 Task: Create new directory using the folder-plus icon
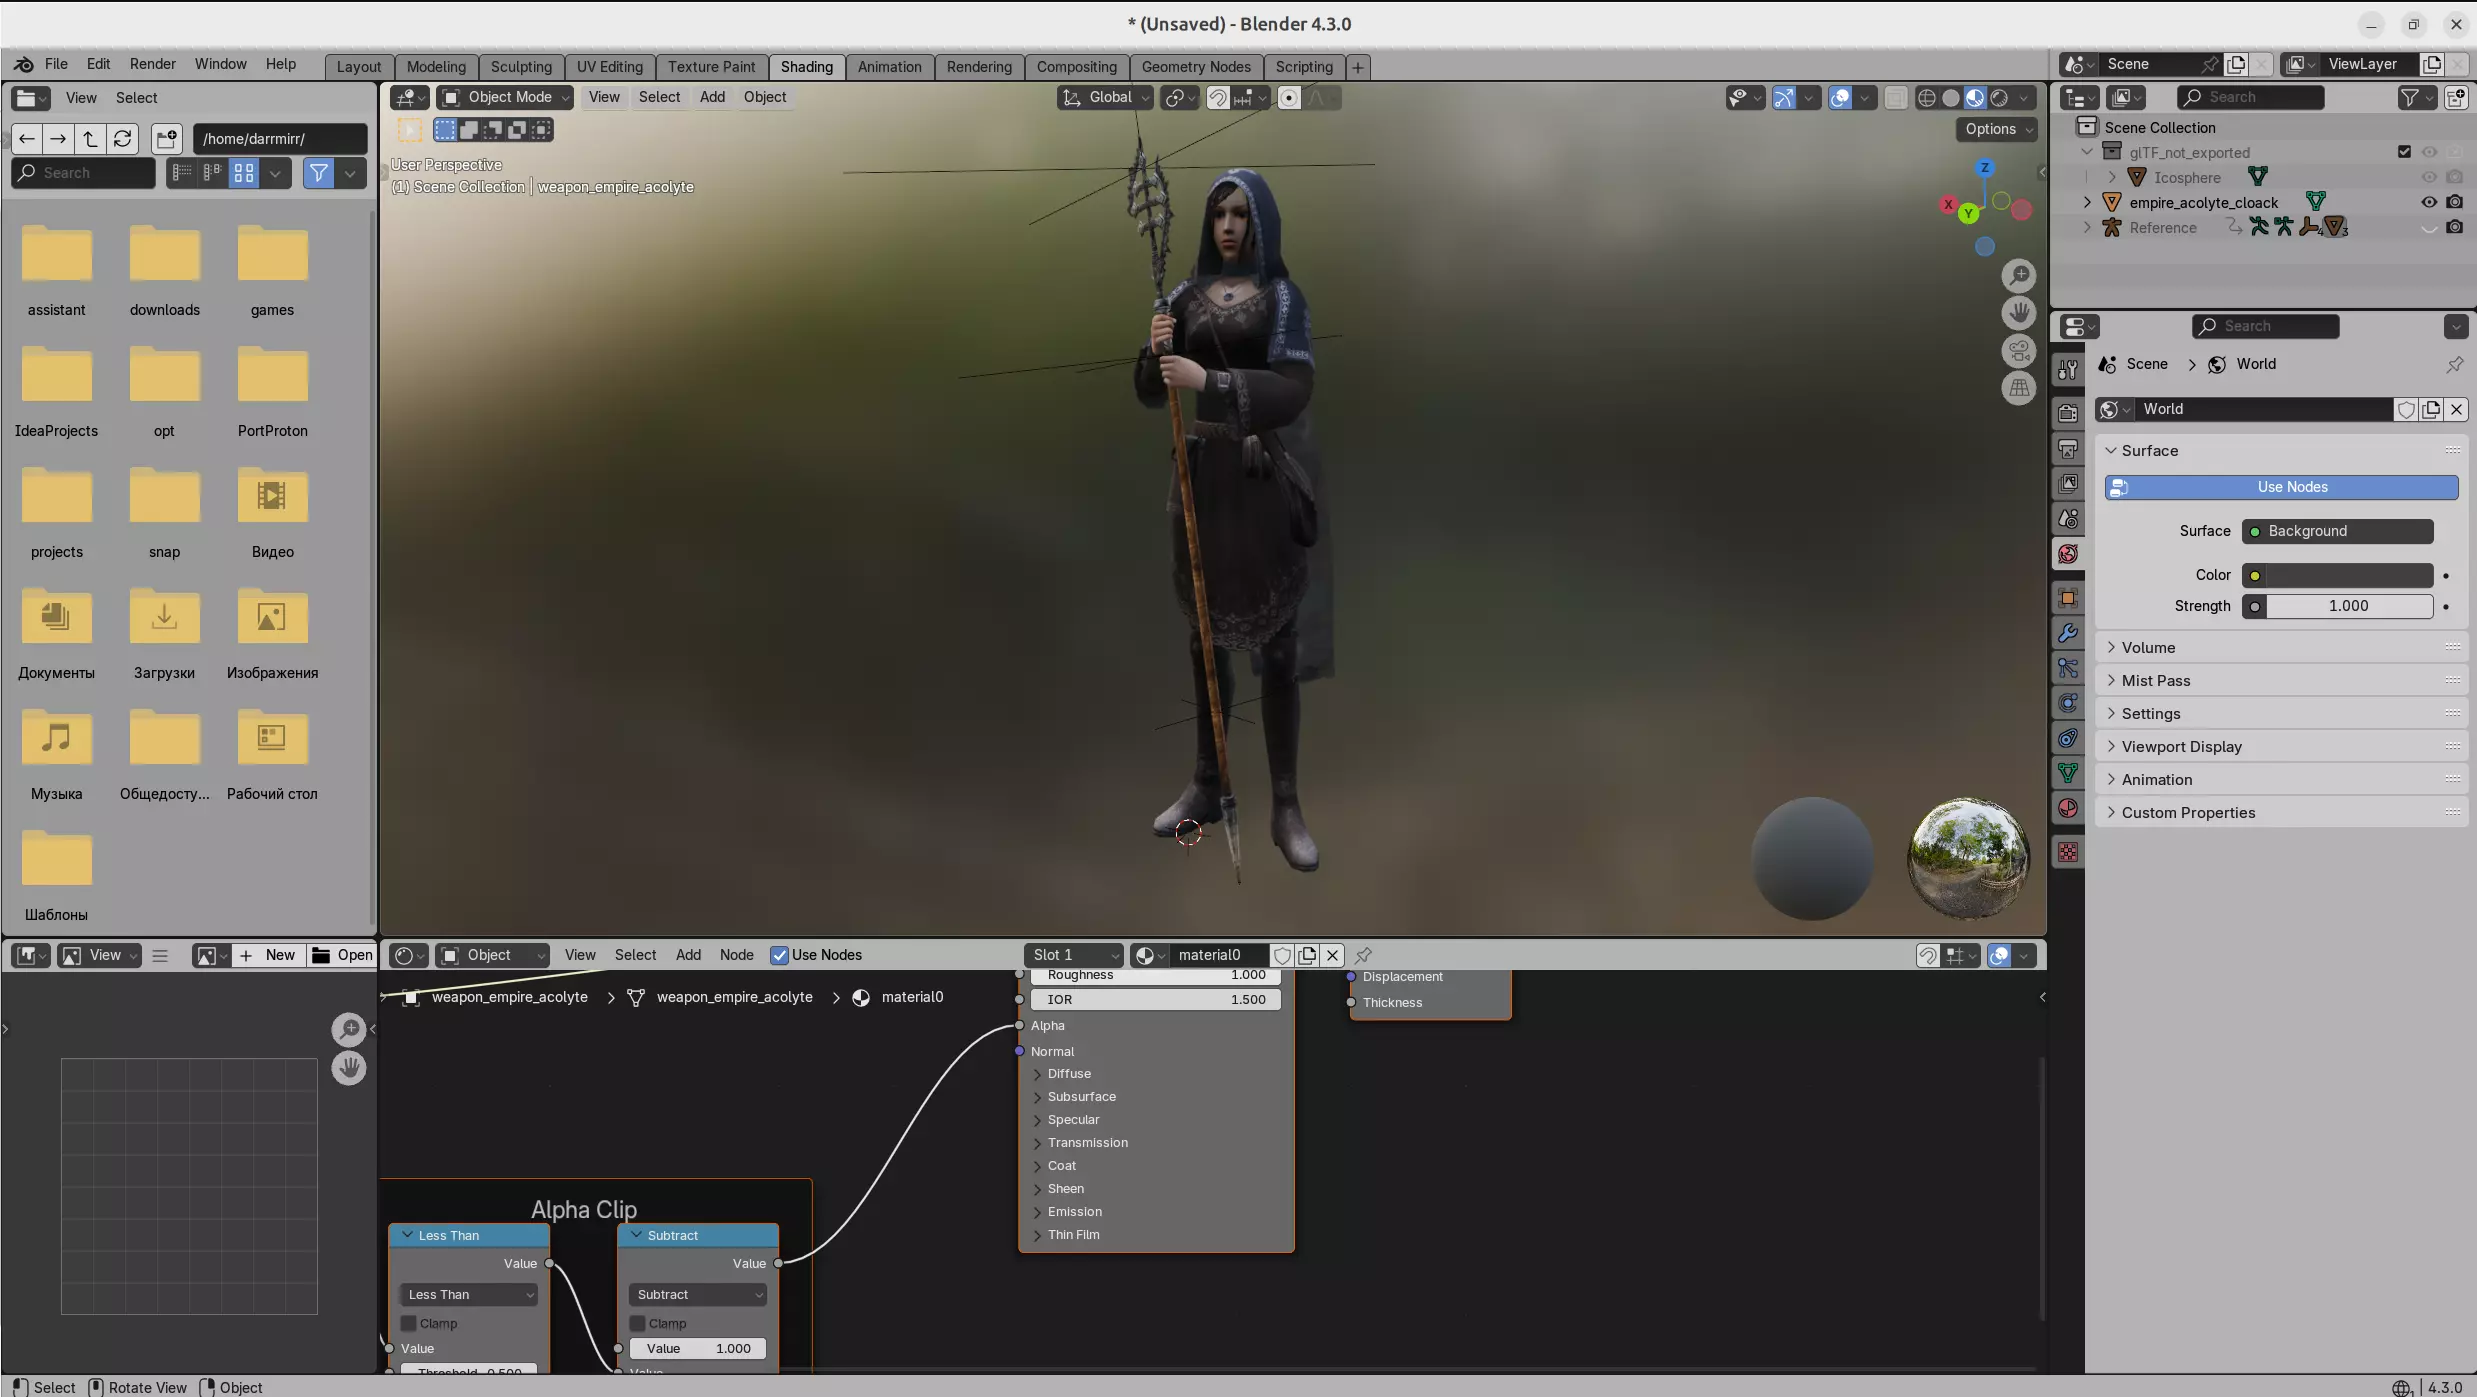coord(167,139)
